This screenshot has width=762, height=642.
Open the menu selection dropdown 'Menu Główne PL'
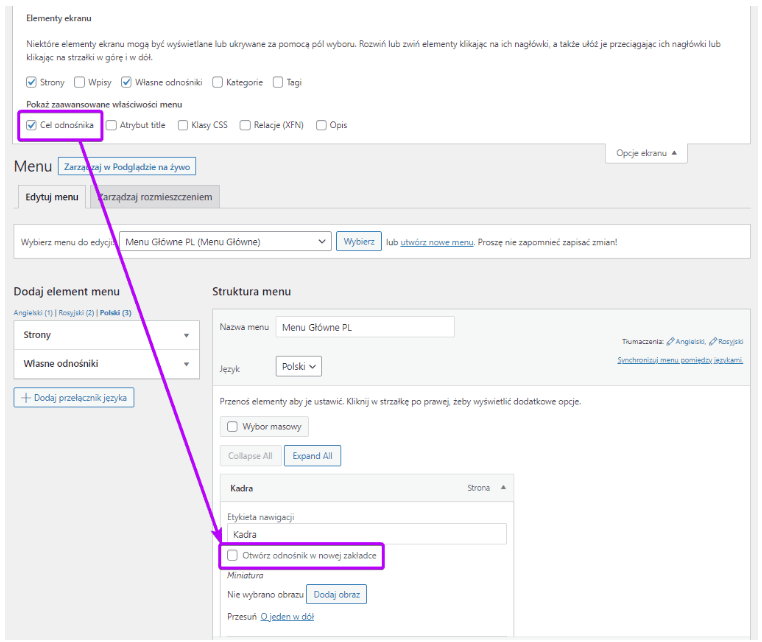pos(225,242)
